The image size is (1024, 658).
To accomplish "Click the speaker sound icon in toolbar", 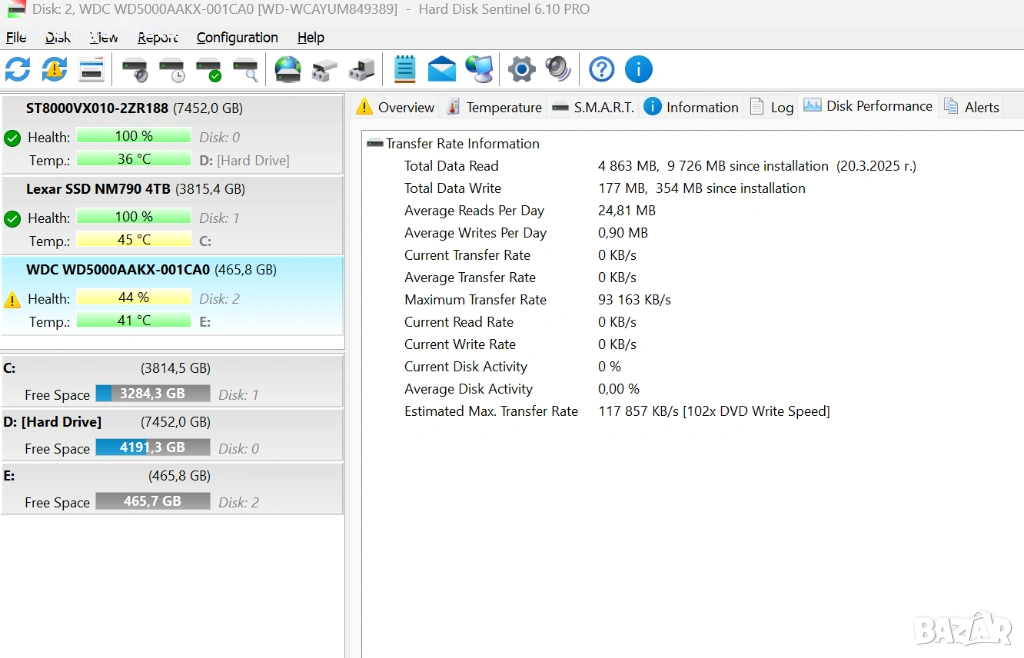I will [x=557, y=69].
